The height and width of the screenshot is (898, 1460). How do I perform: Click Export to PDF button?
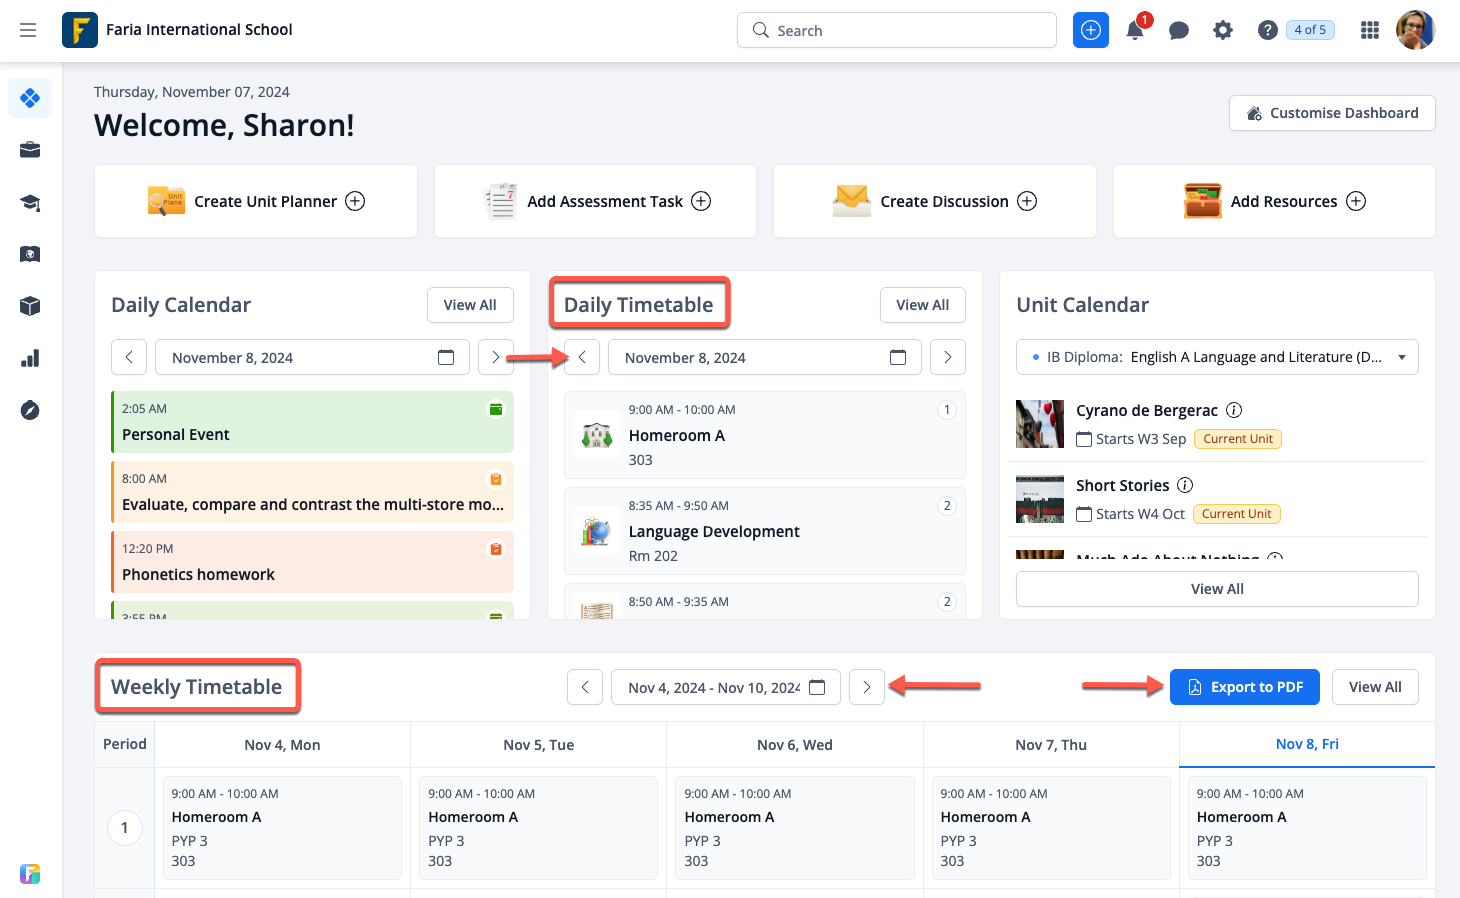coord(1244,687)
